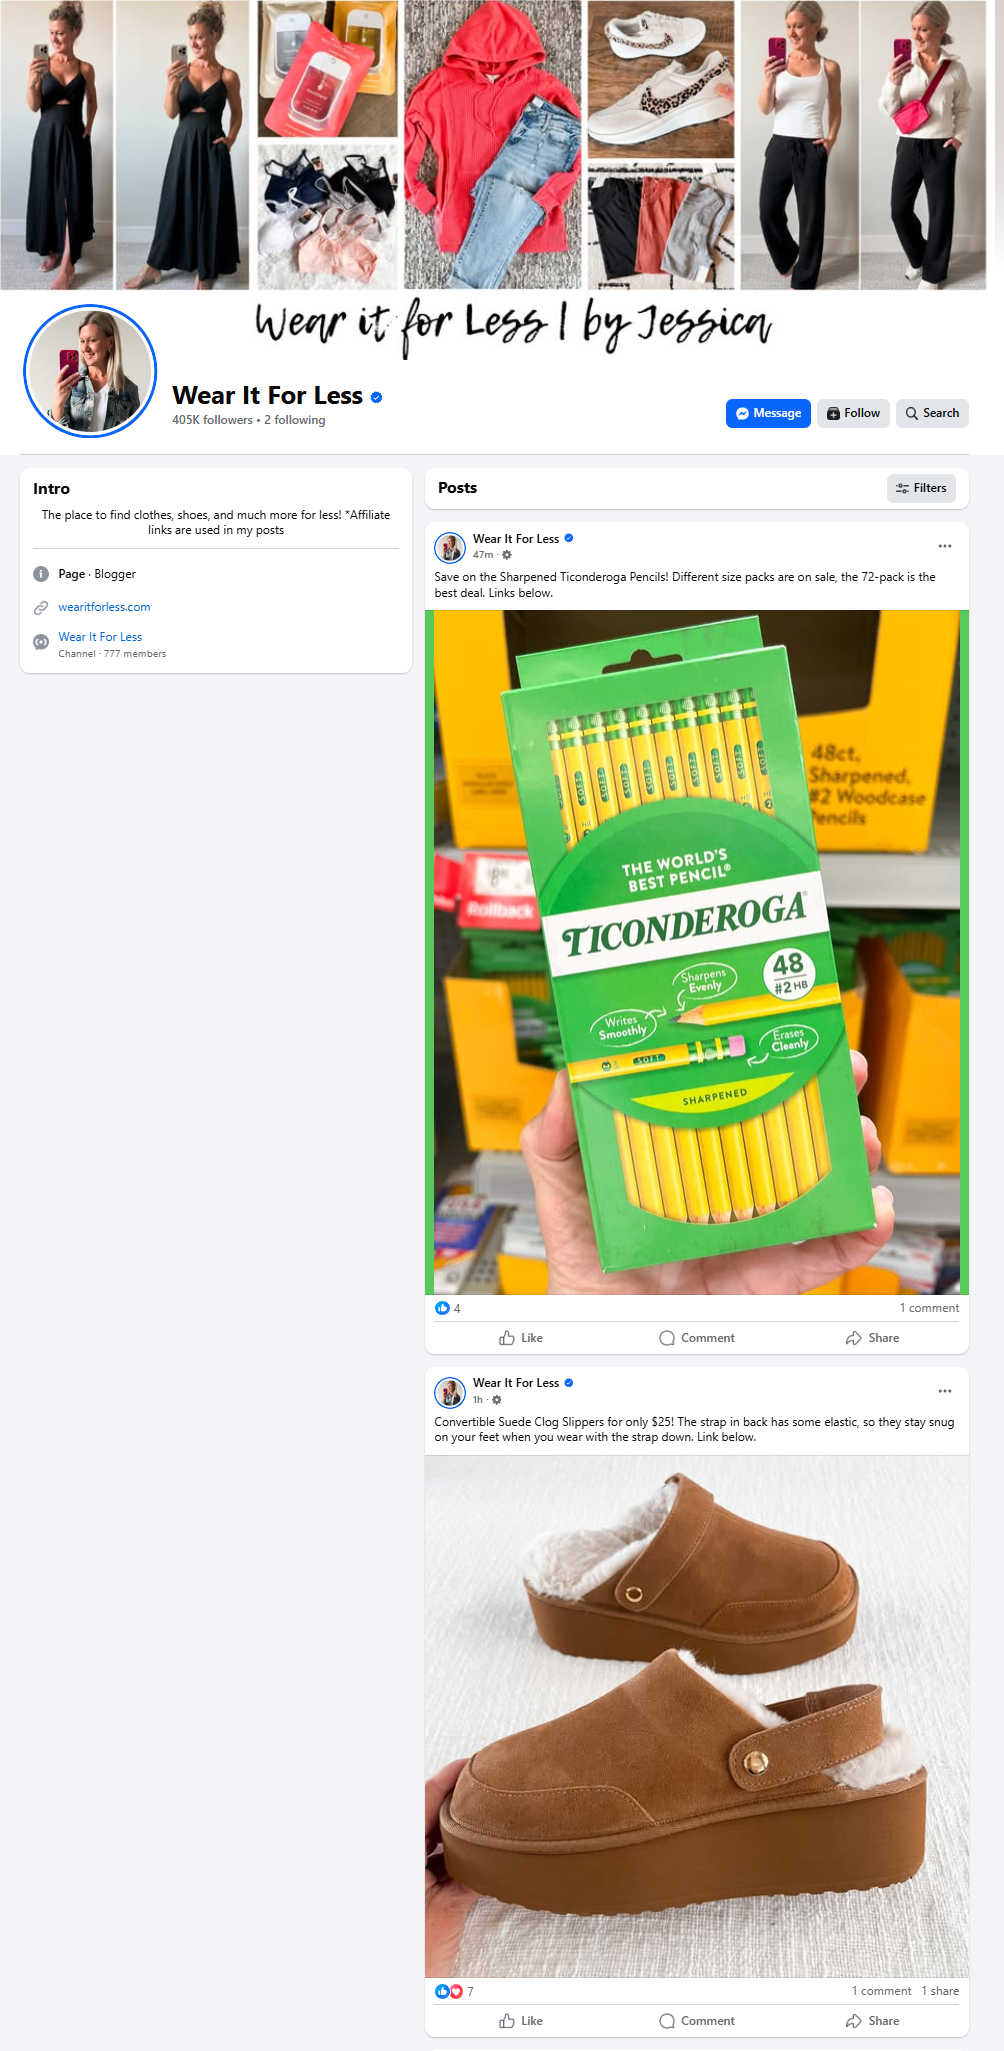Open the posts Filters control
This screenshot has width=1004, height=2051.
(921, 488)
